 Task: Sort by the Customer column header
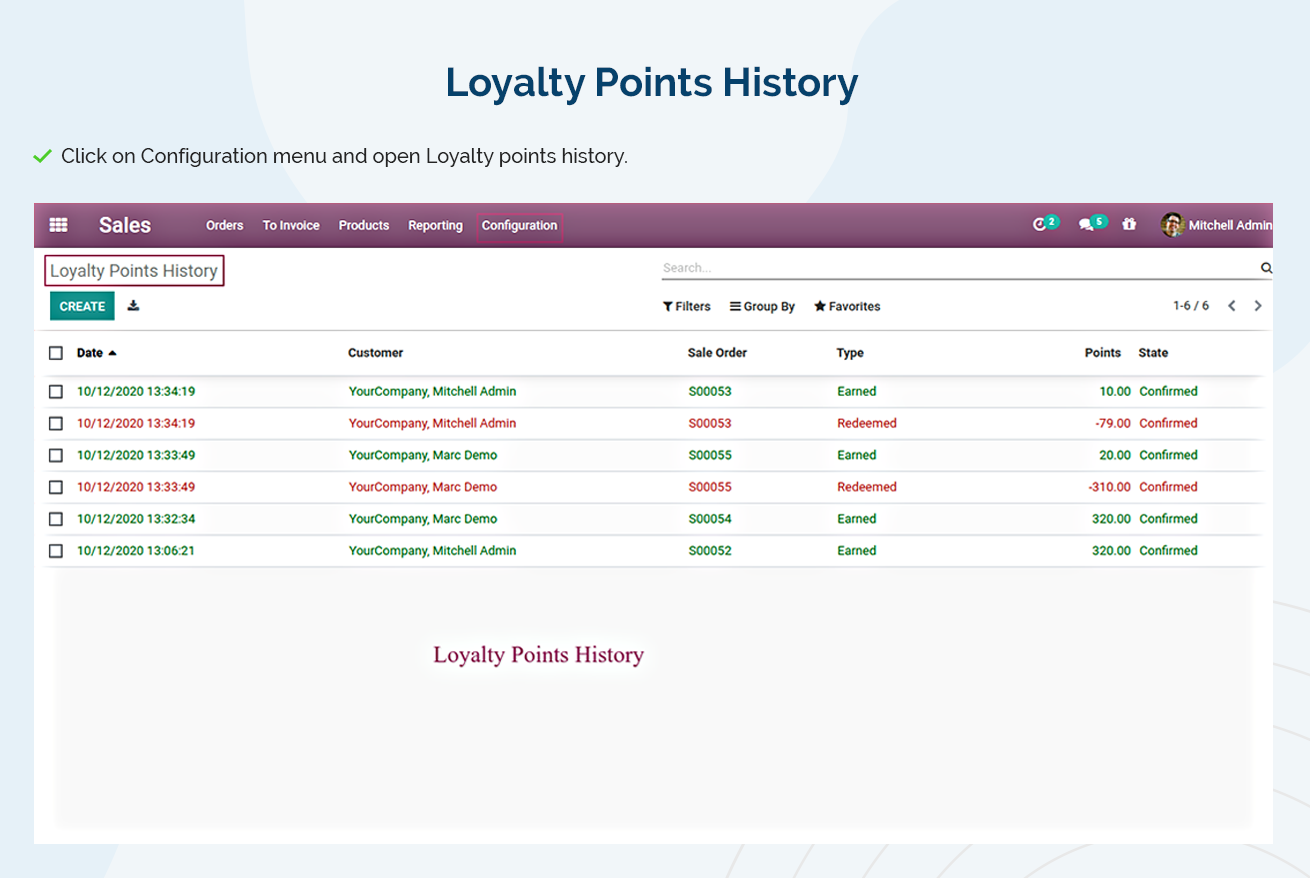376,353
